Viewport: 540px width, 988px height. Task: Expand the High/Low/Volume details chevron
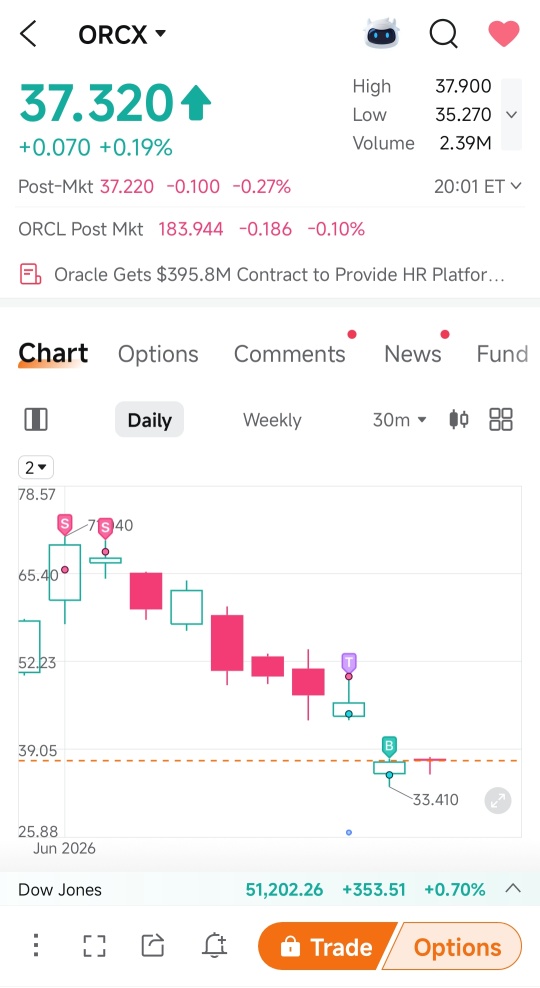[x=512, y=115]
